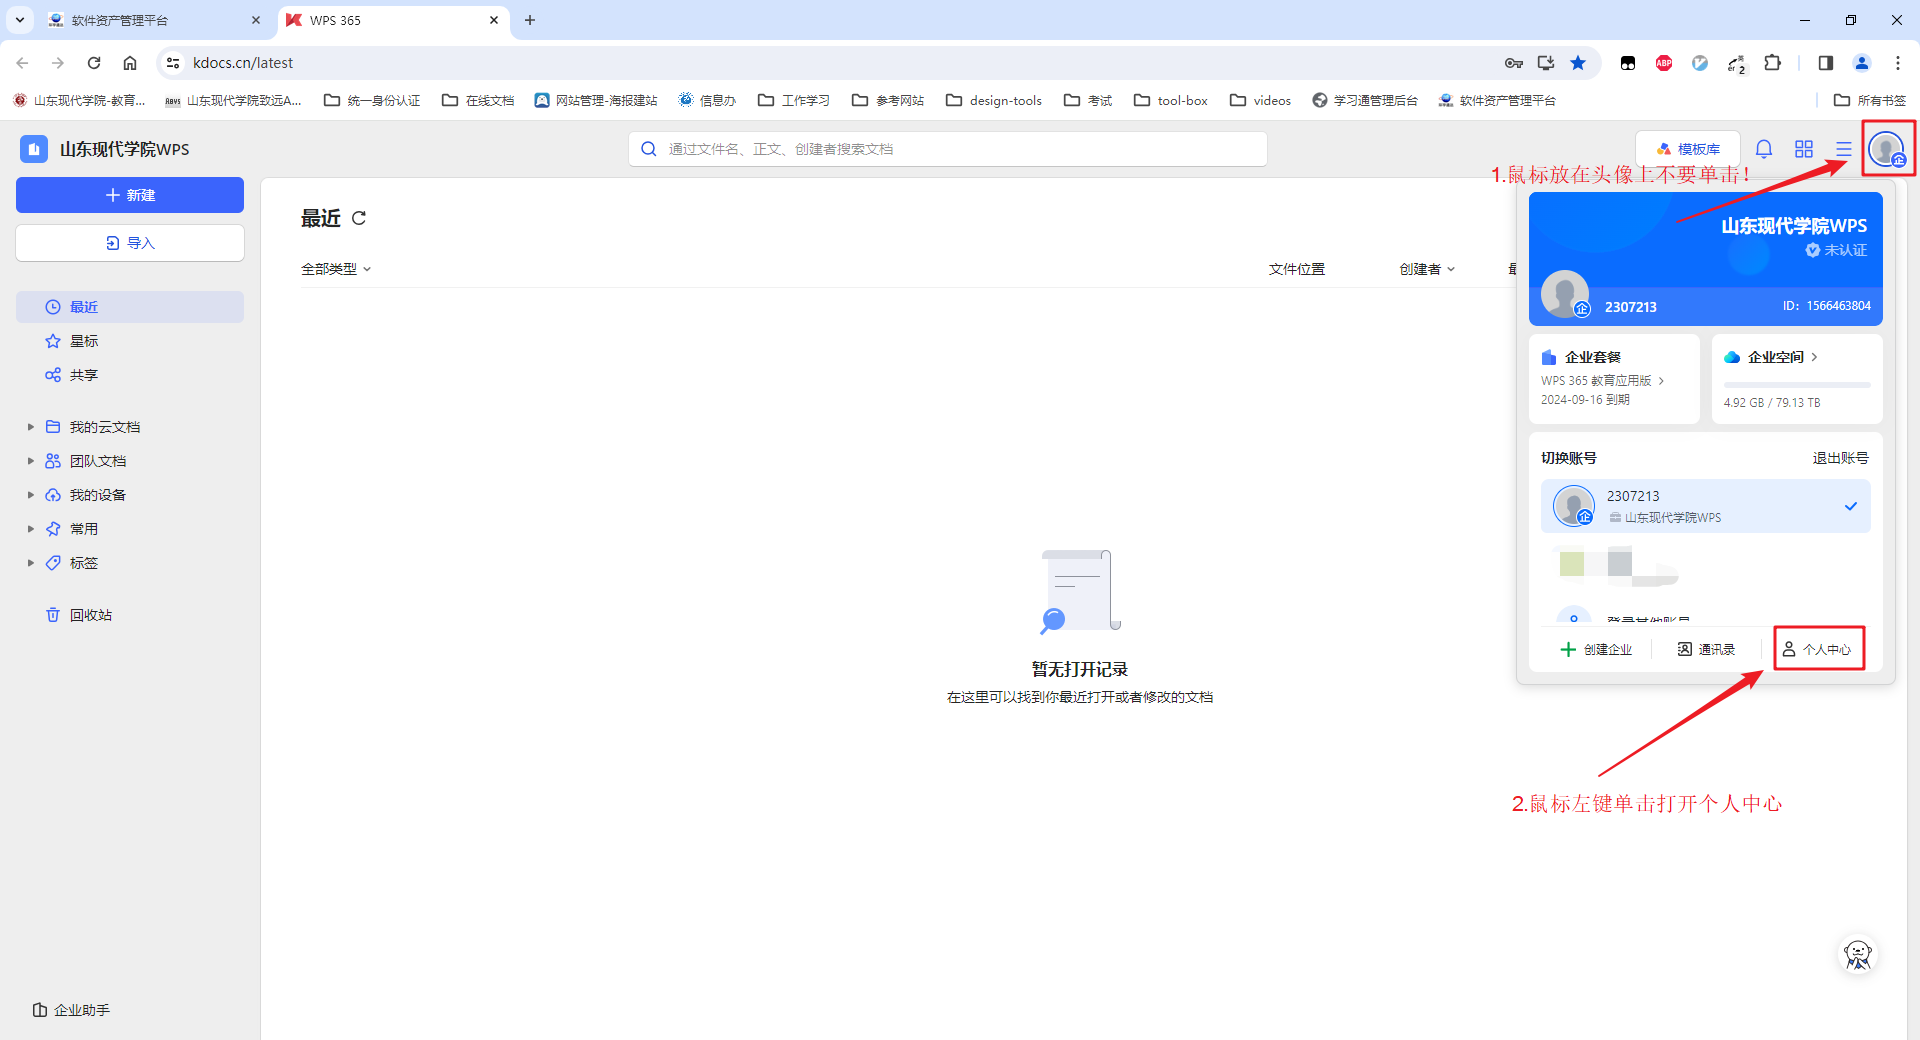
Task: Open the app grid icon
Action: click(x=1804, y=149)
